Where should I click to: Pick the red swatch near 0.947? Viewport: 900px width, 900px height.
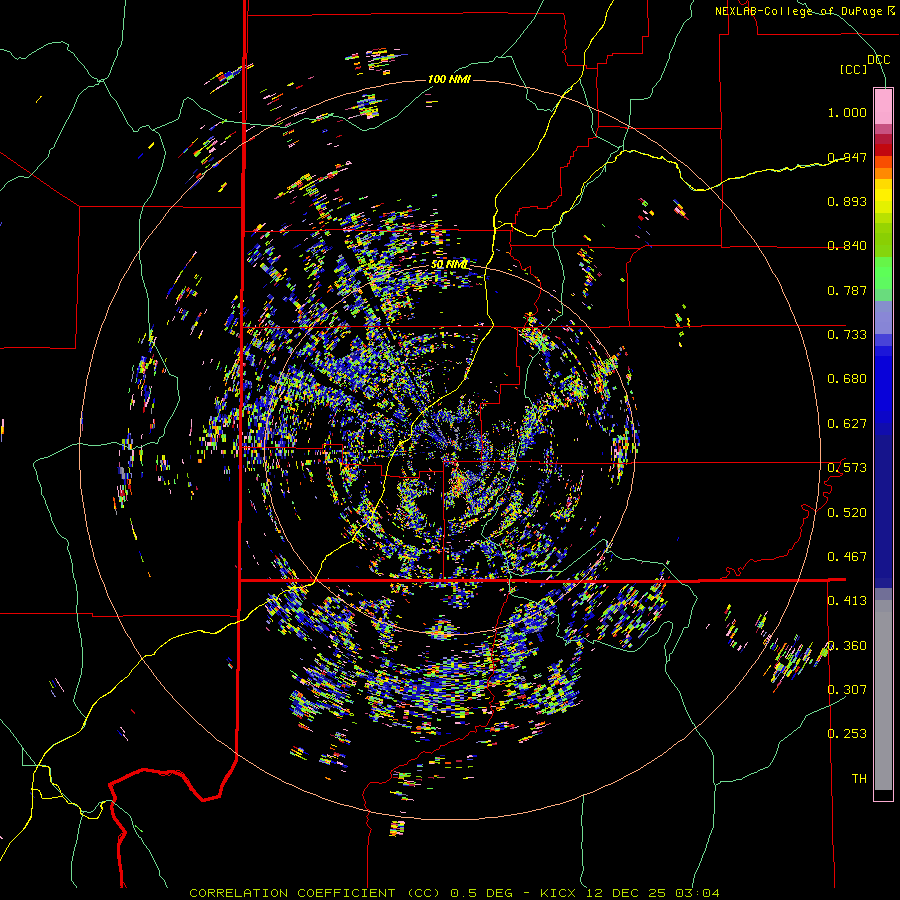[883, 150]
